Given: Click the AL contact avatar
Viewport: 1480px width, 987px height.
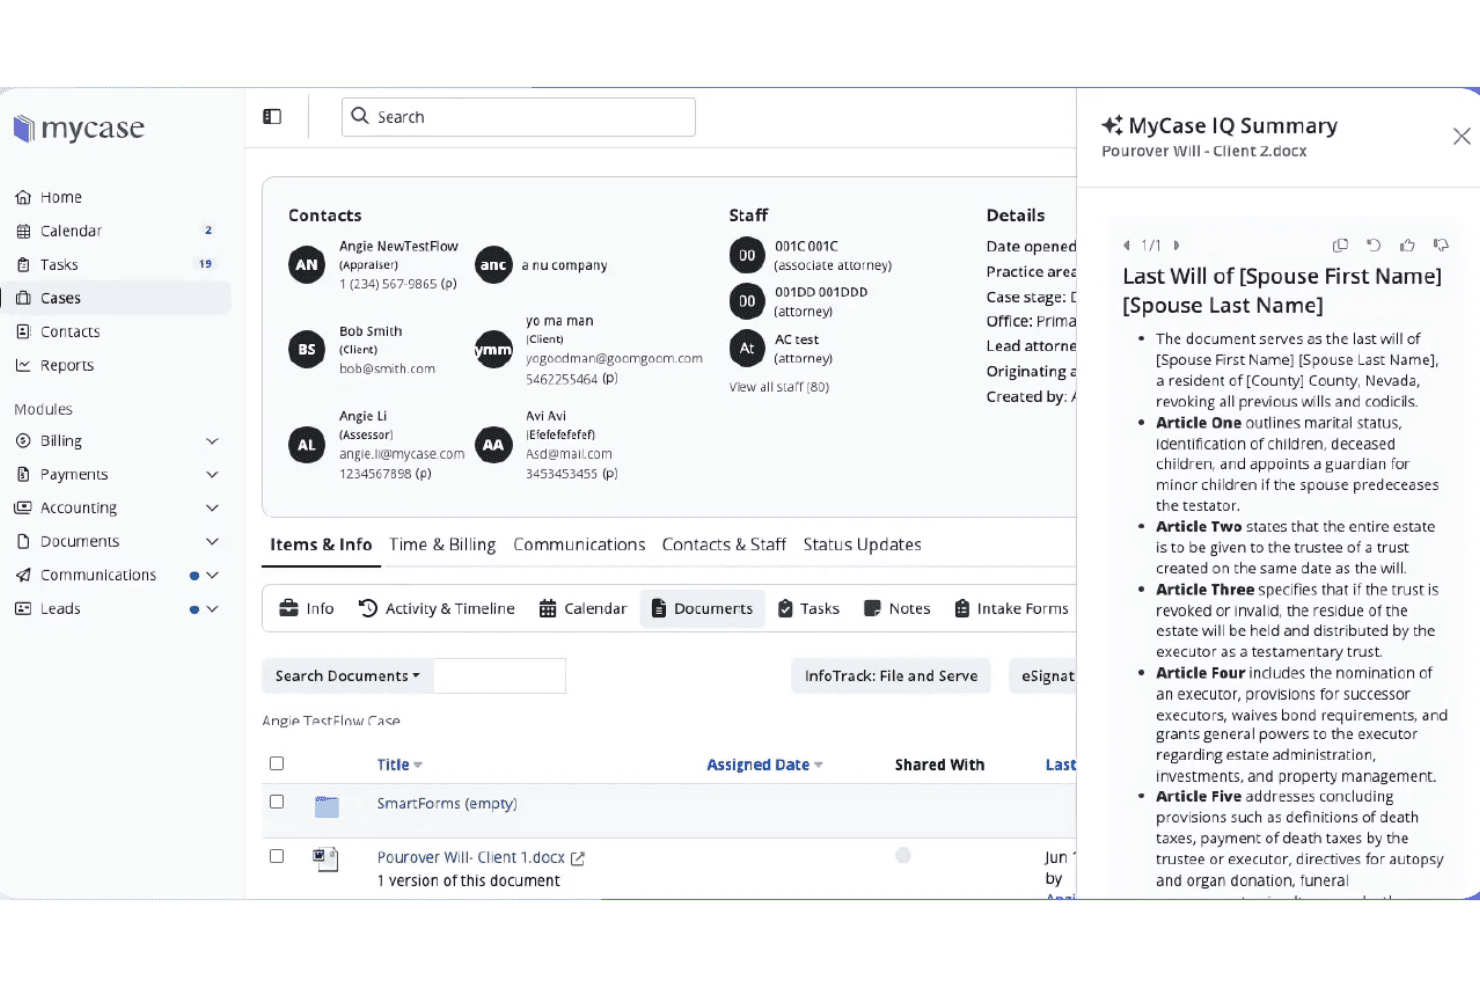Looking at the screenshot, I should pyautogui.click(x=307, y=445).
